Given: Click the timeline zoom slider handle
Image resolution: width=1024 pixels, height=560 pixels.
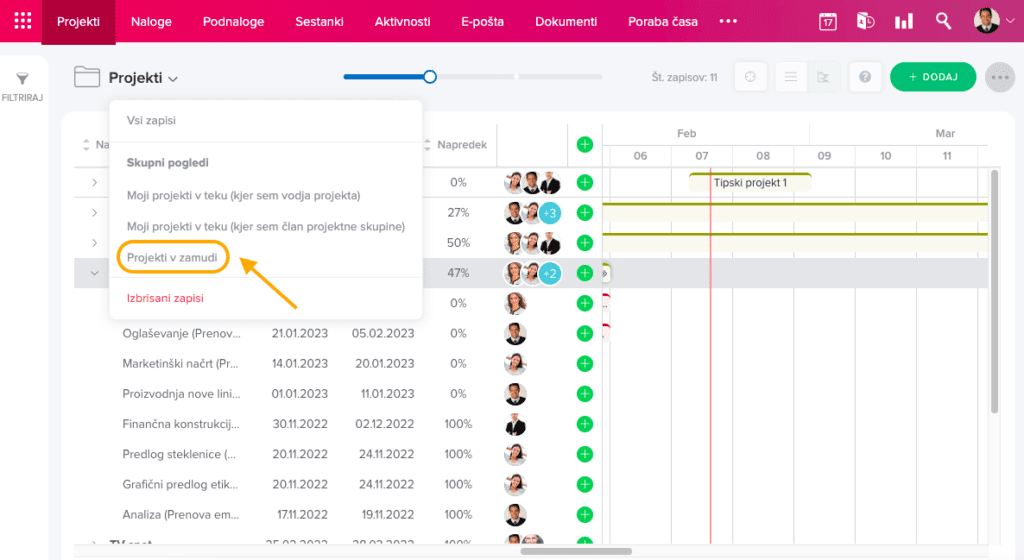Looking at the screenshot, I should coord(430,76).
